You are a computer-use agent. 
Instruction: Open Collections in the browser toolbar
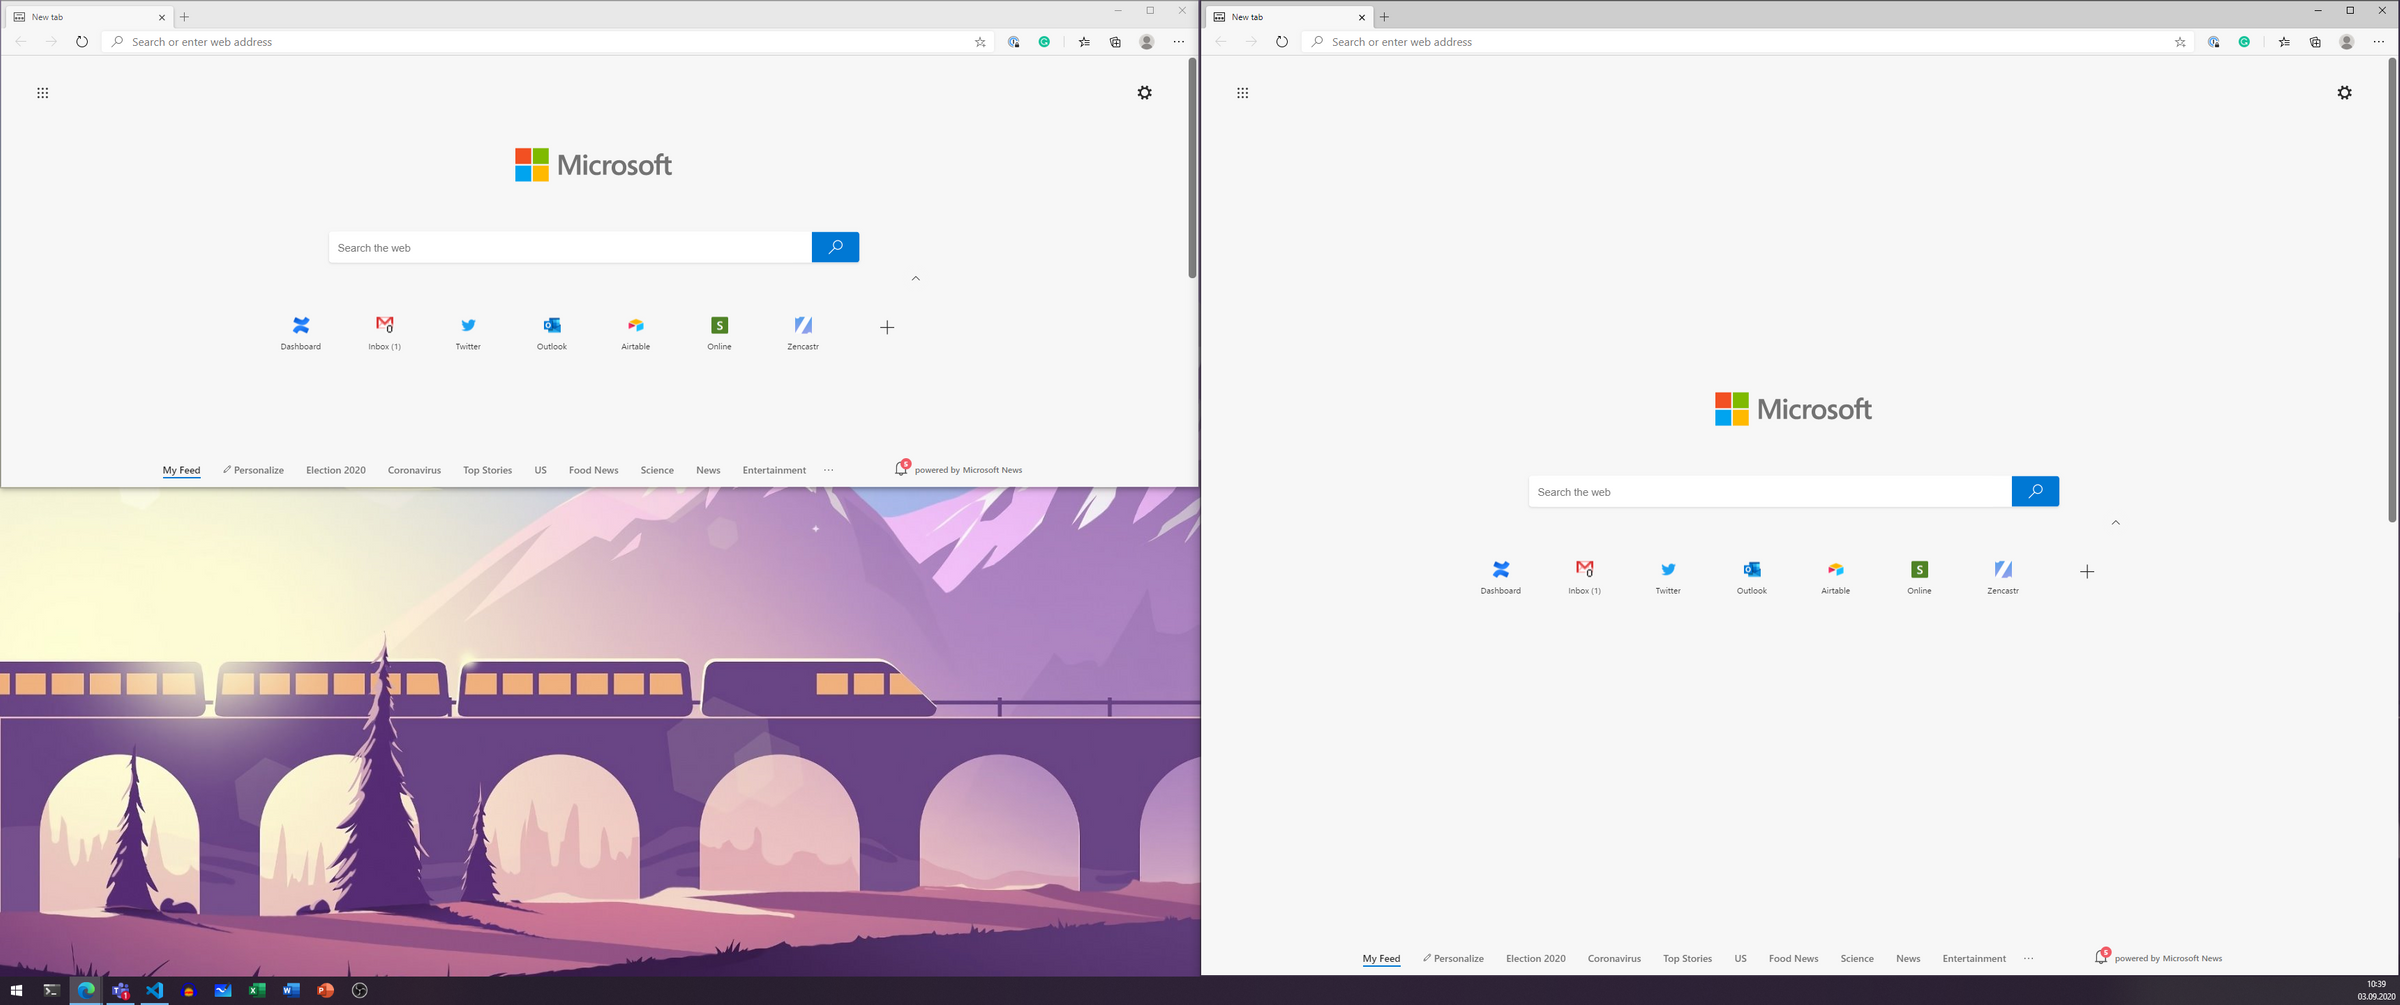(x=1114, y=41)
